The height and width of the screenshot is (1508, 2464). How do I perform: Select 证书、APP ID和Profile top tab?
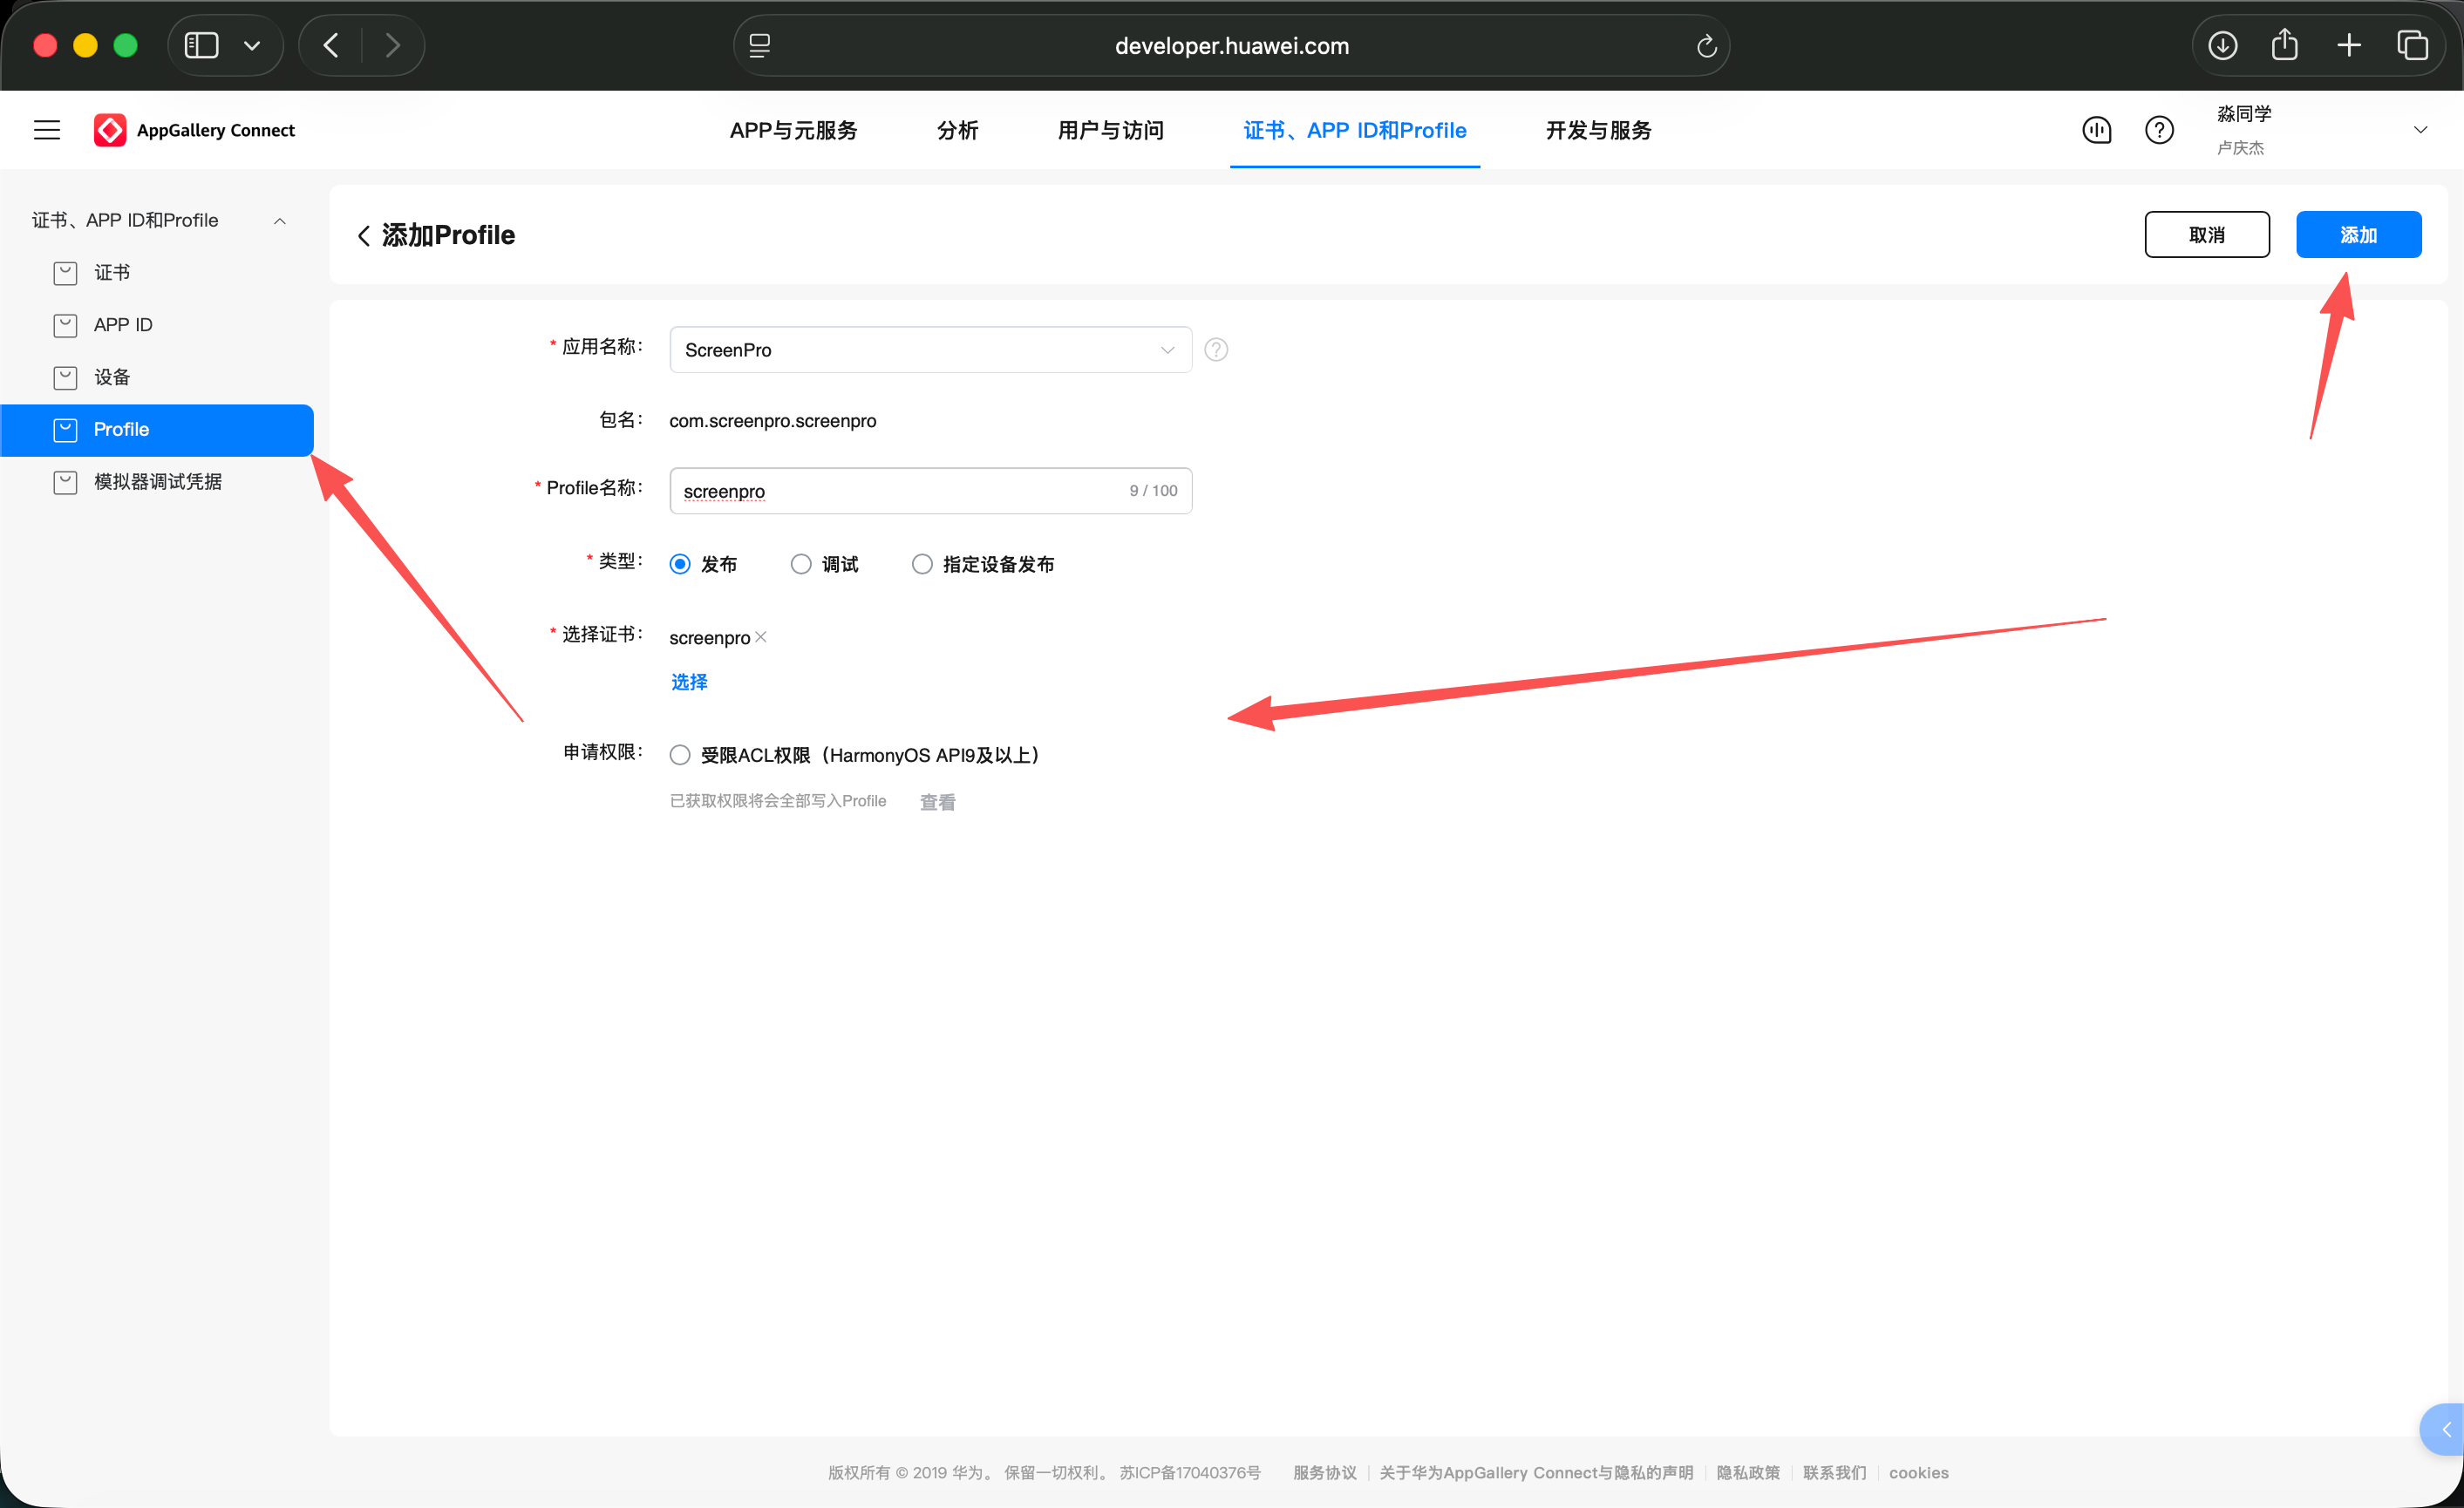tap(1355, 130)
